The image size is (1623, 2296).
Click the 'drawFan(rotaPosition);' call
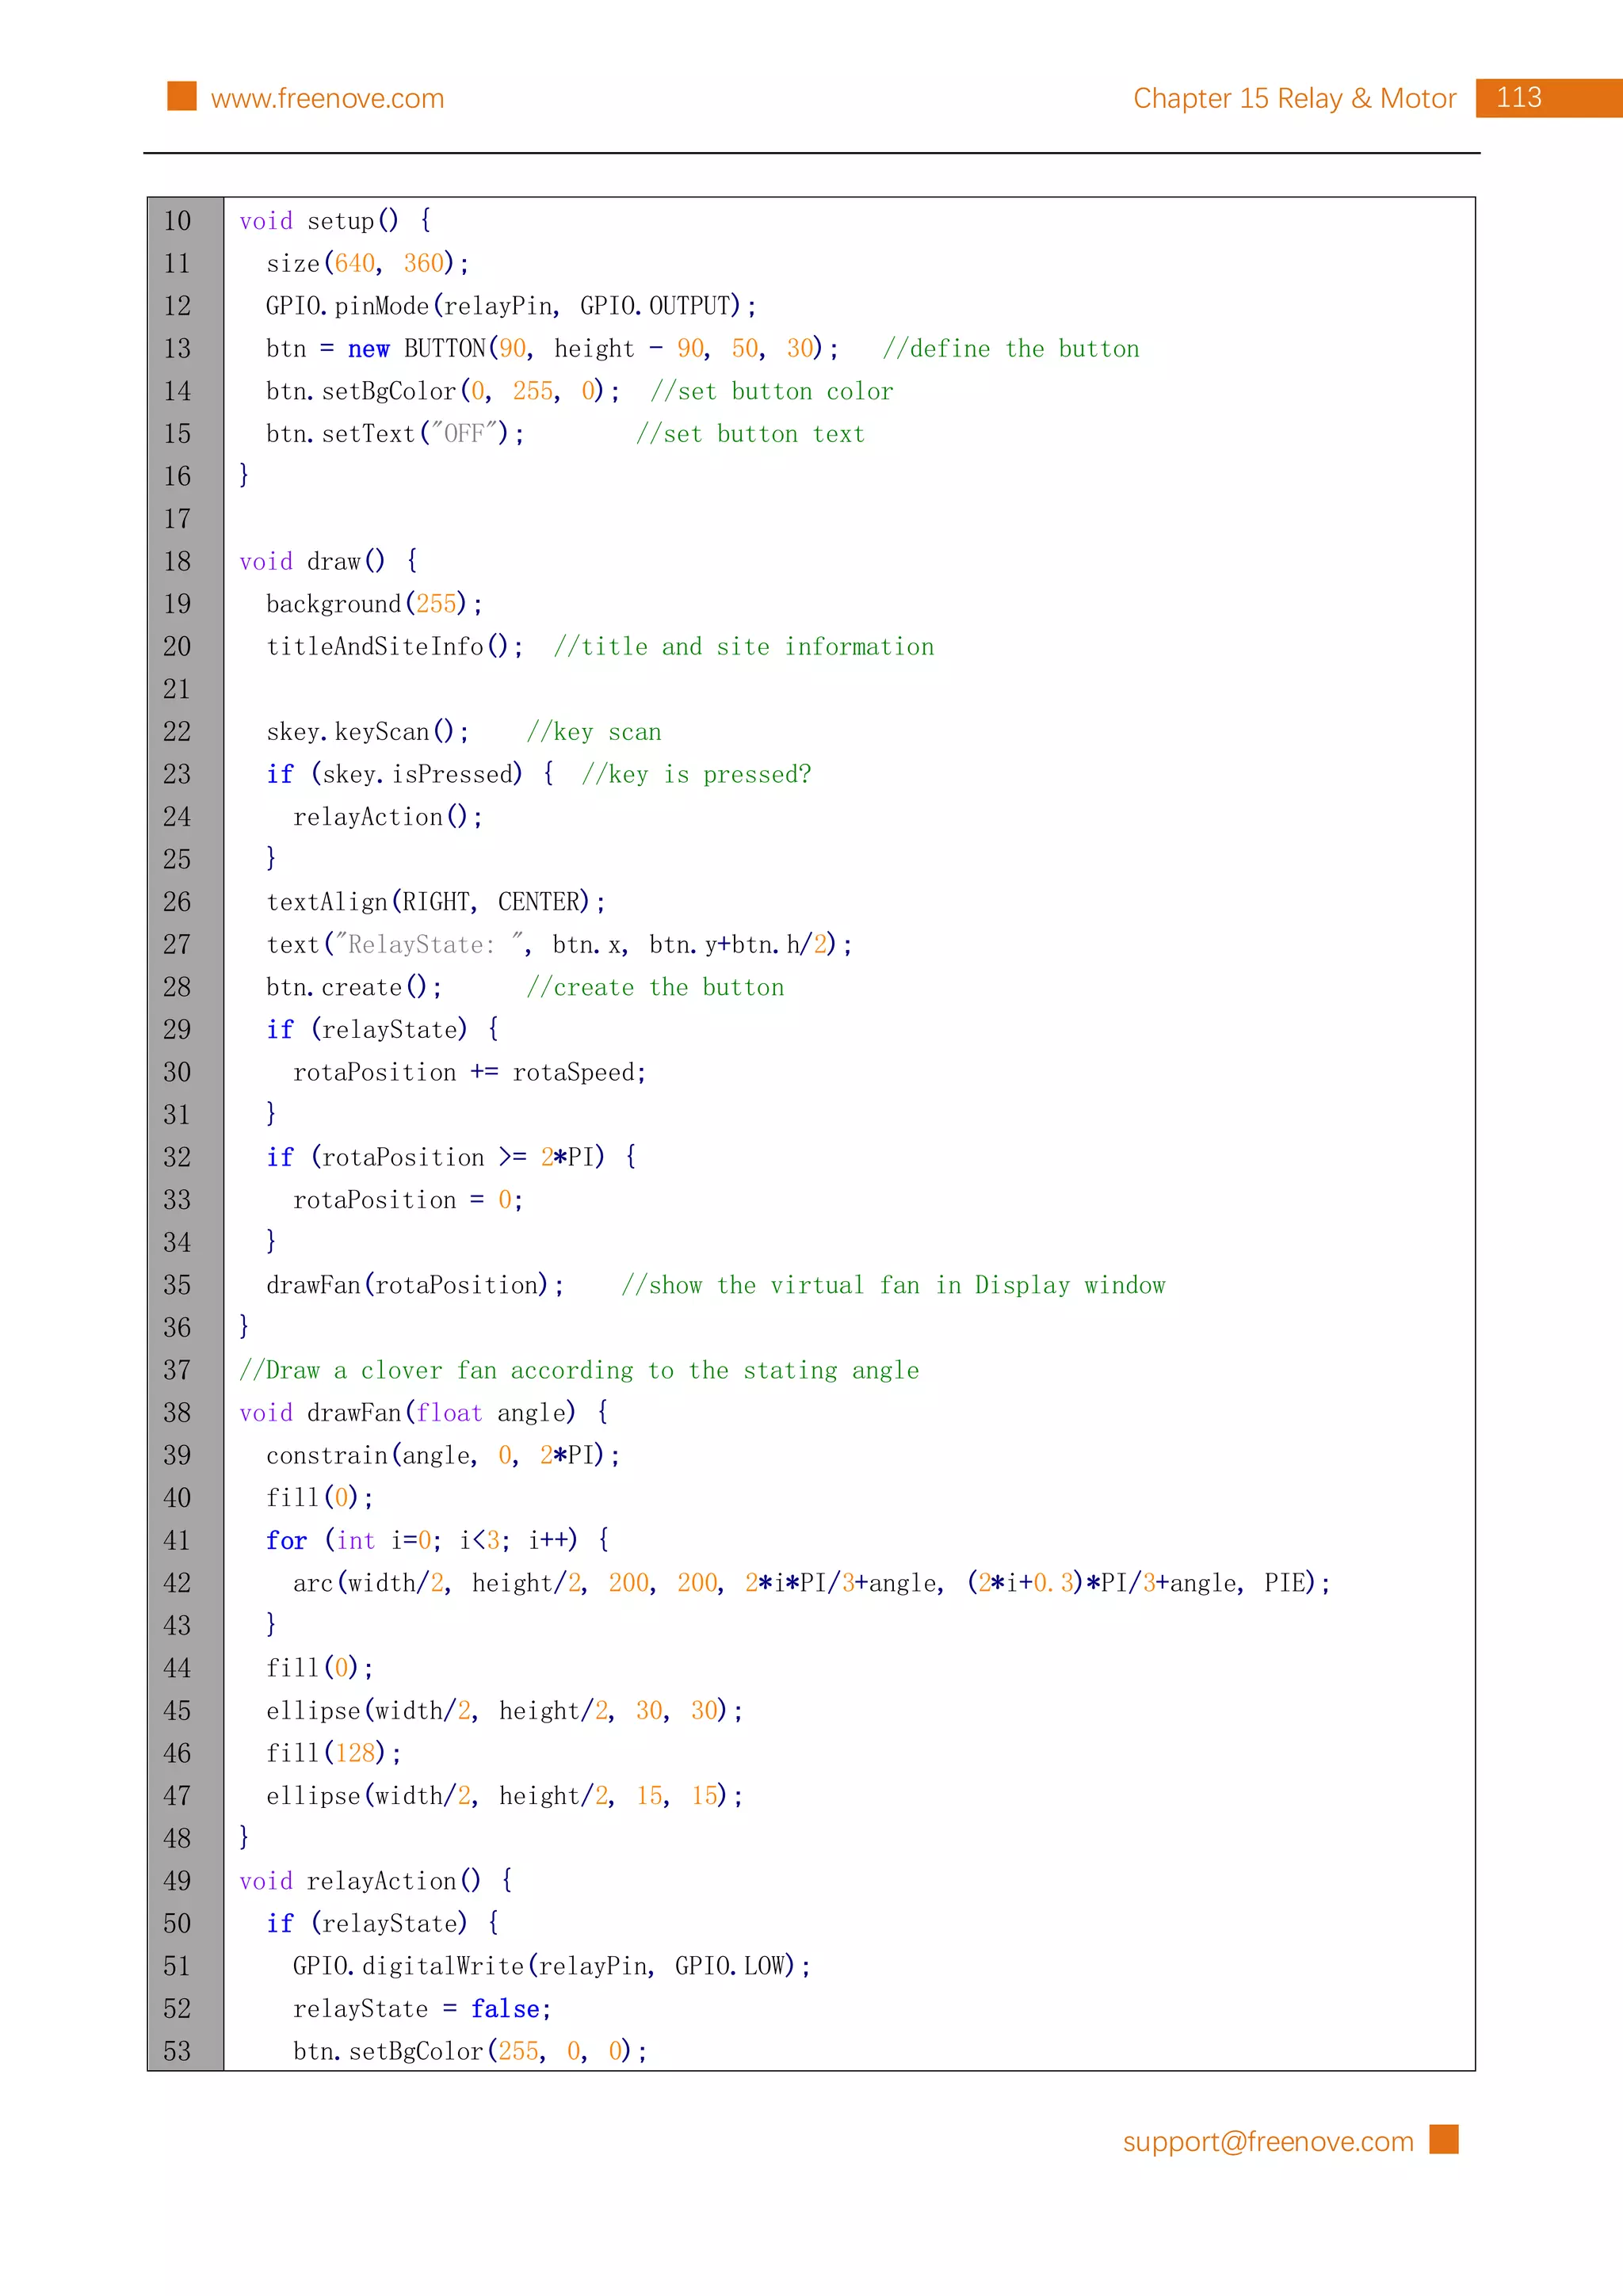tap(415, 1285)
